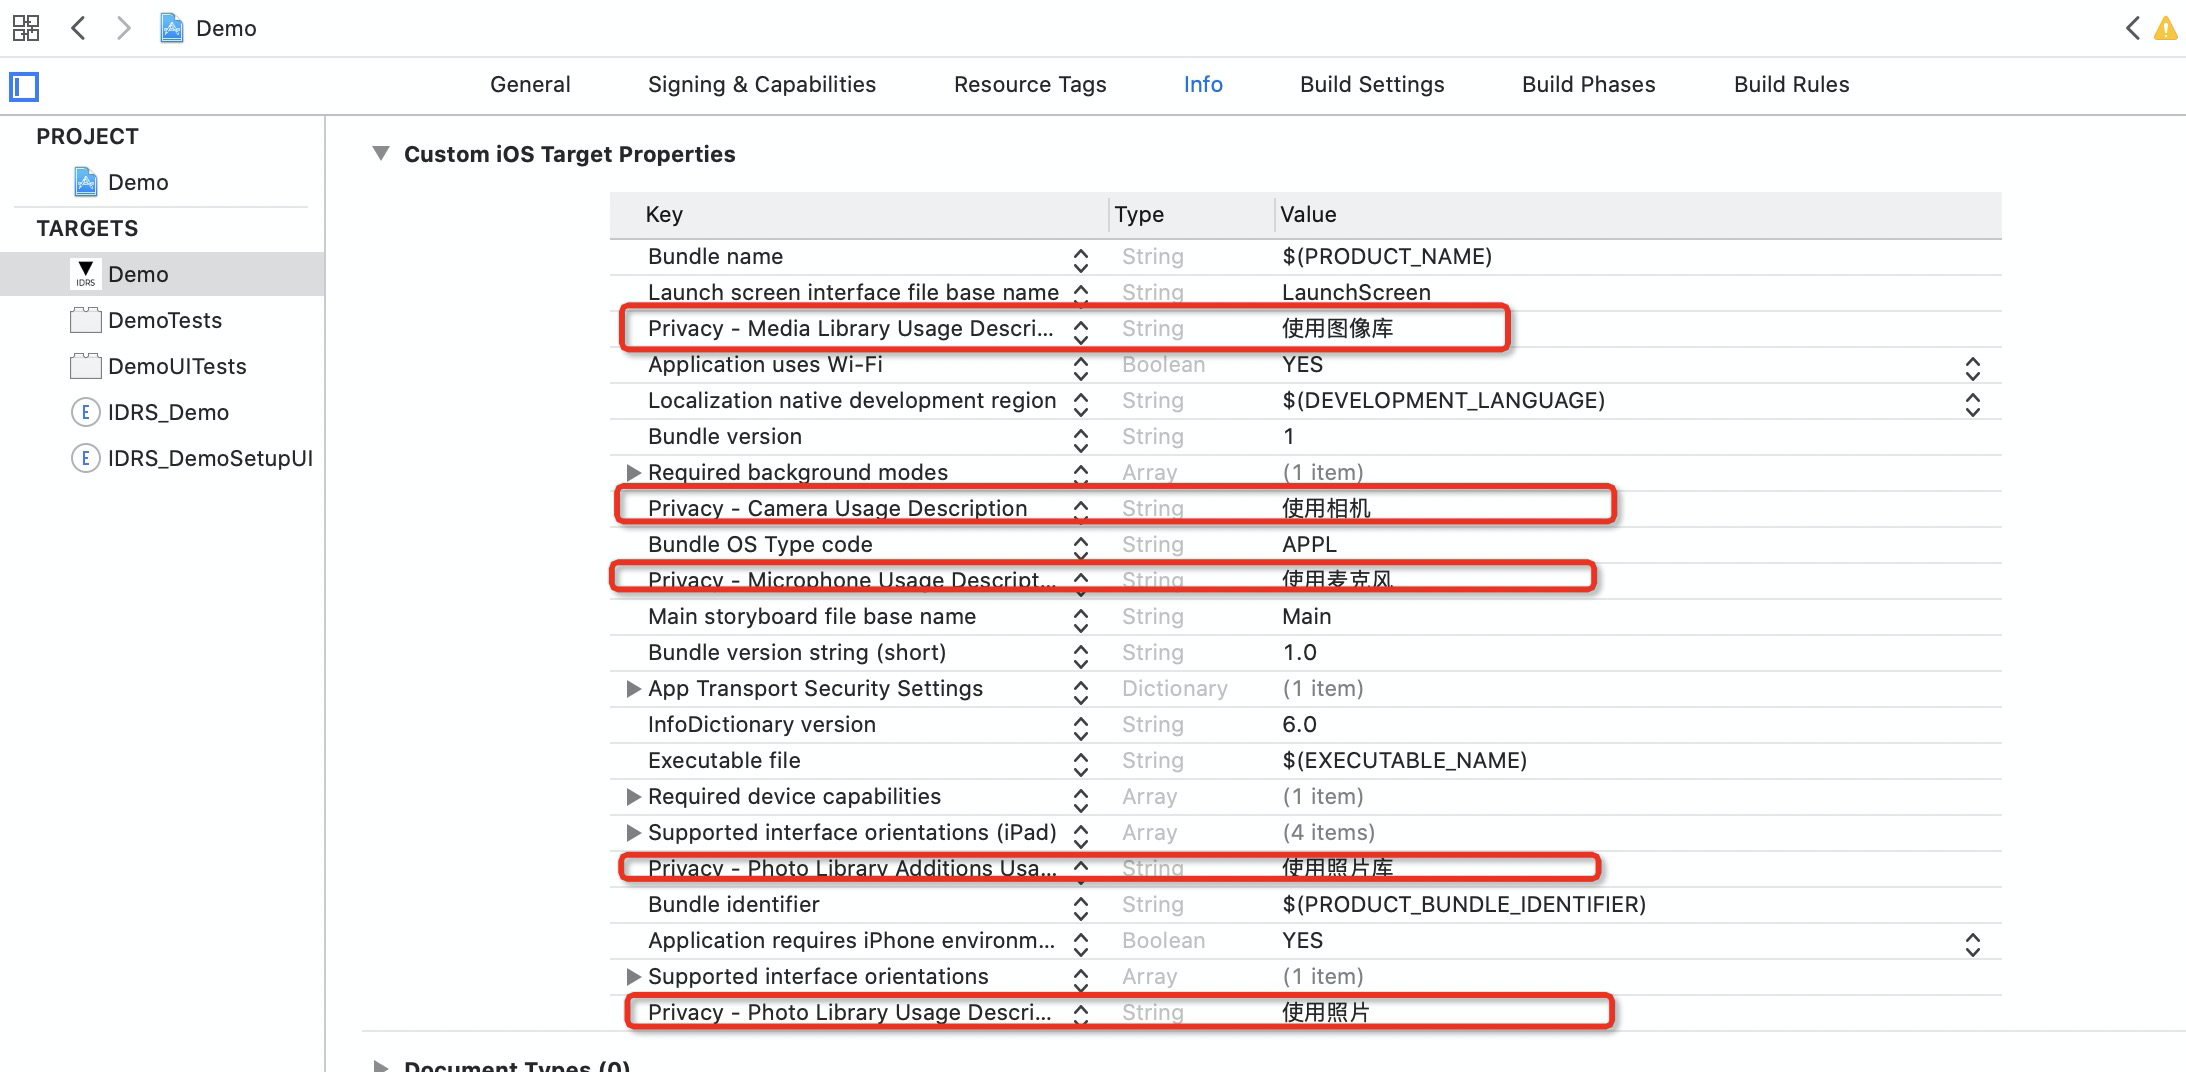Select the IDRS_Demo extension icon

86,412
